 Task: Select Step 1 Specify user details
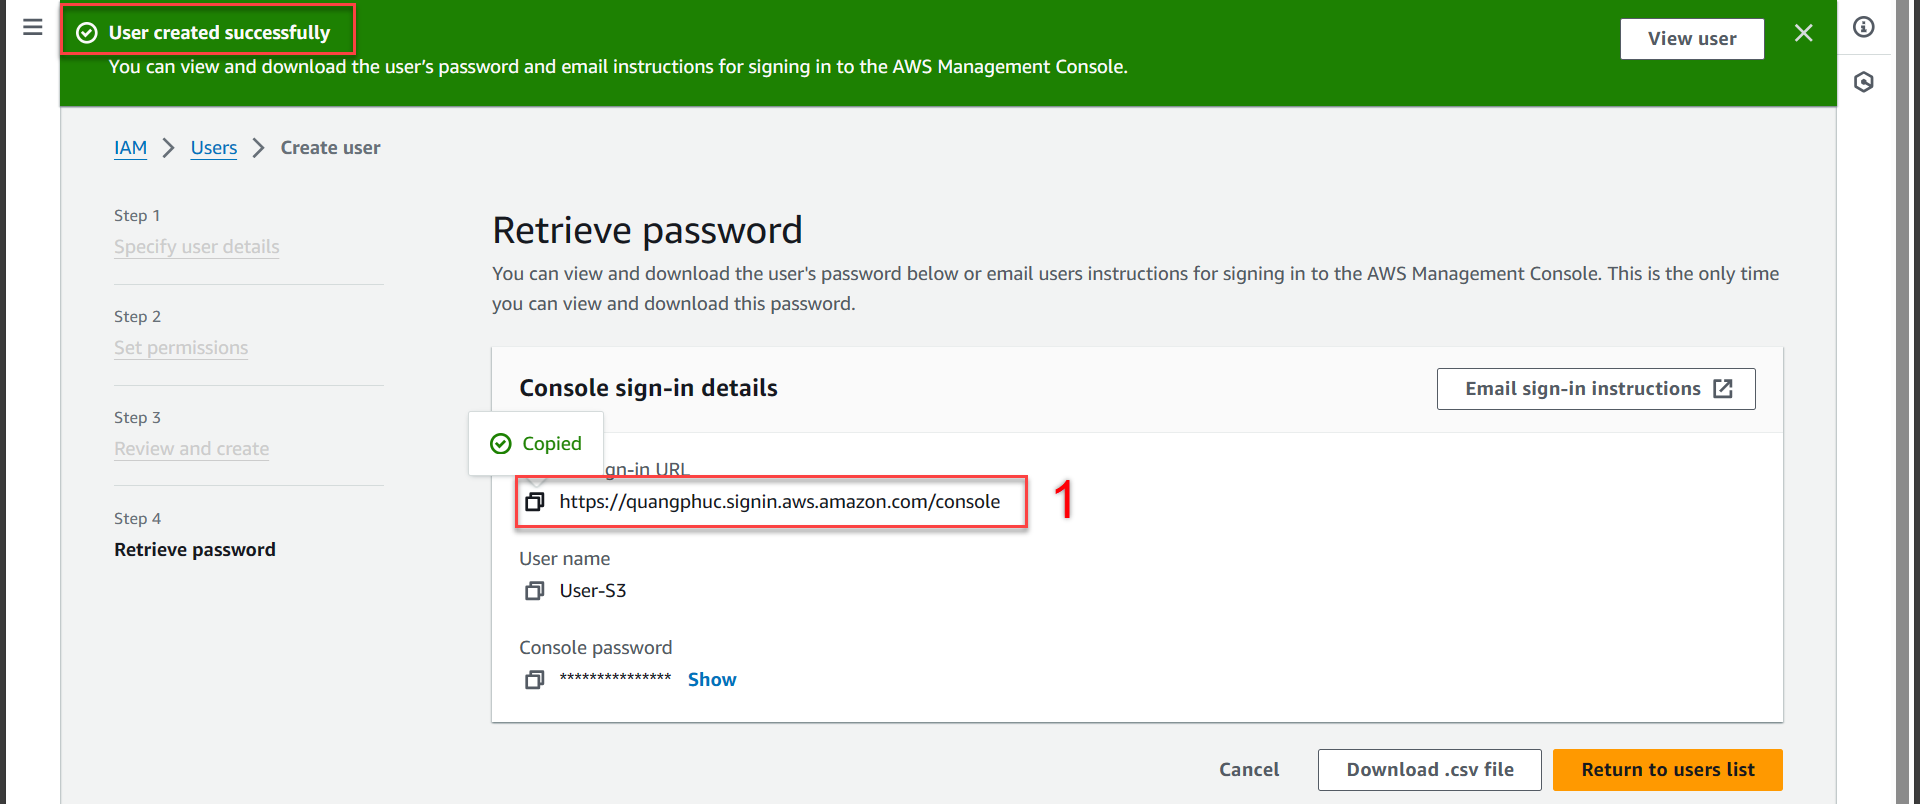(x=196, y=246)
